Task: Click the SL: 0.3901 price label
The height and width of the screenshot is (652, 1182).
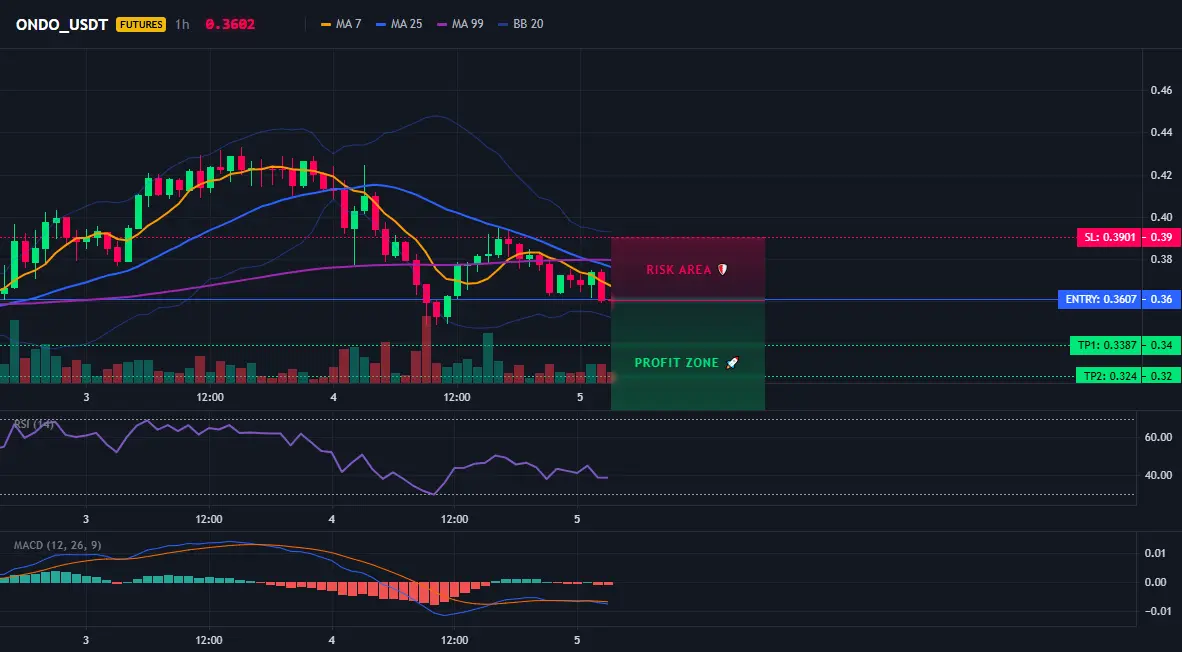Action: [x=1107, y=237]
